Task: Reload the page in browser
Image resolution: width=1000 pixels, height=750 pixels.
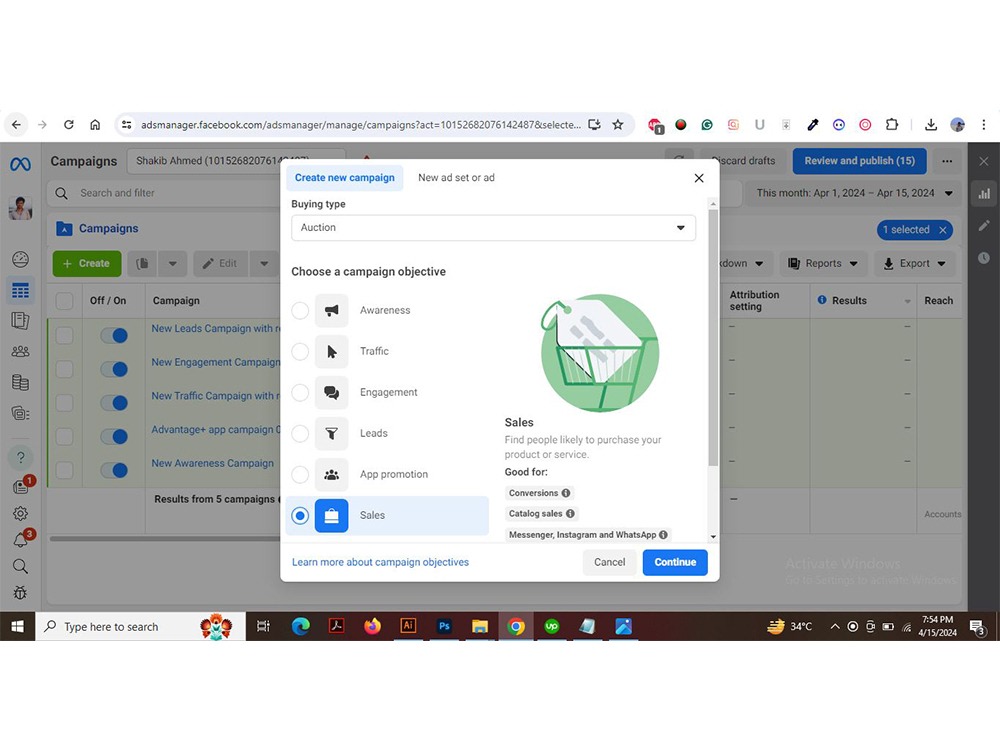Action: [x=69, y=125]
